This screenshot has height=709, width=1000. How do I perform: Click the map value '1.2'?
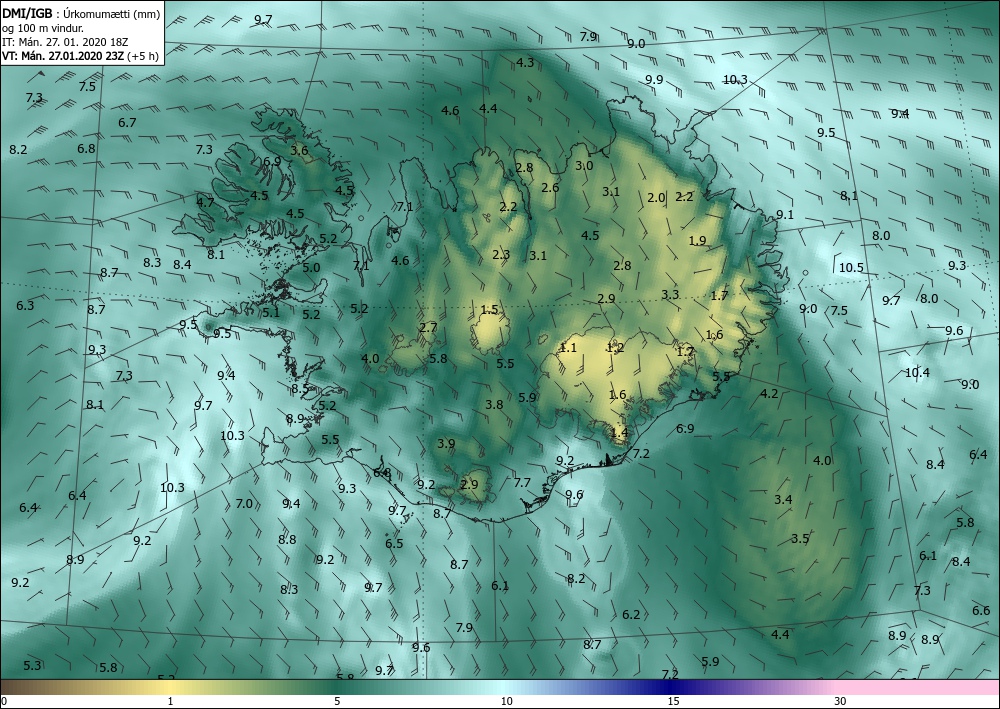pos(615,347)
